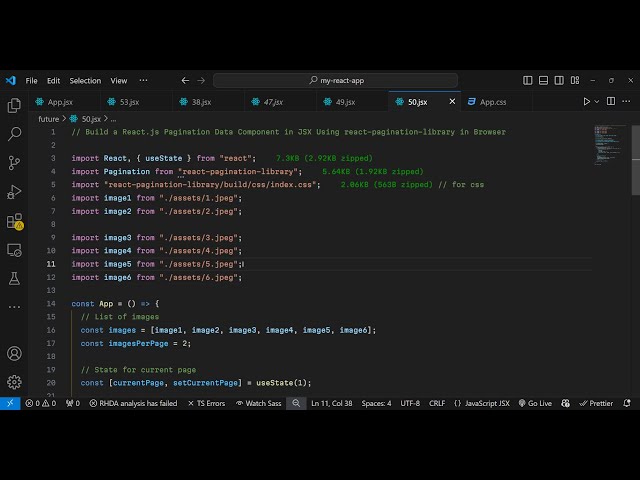The width and height of the screenshot is (640, 480).
Task: Click the 'future' breadcrumb folder
Action: (48, 118)
